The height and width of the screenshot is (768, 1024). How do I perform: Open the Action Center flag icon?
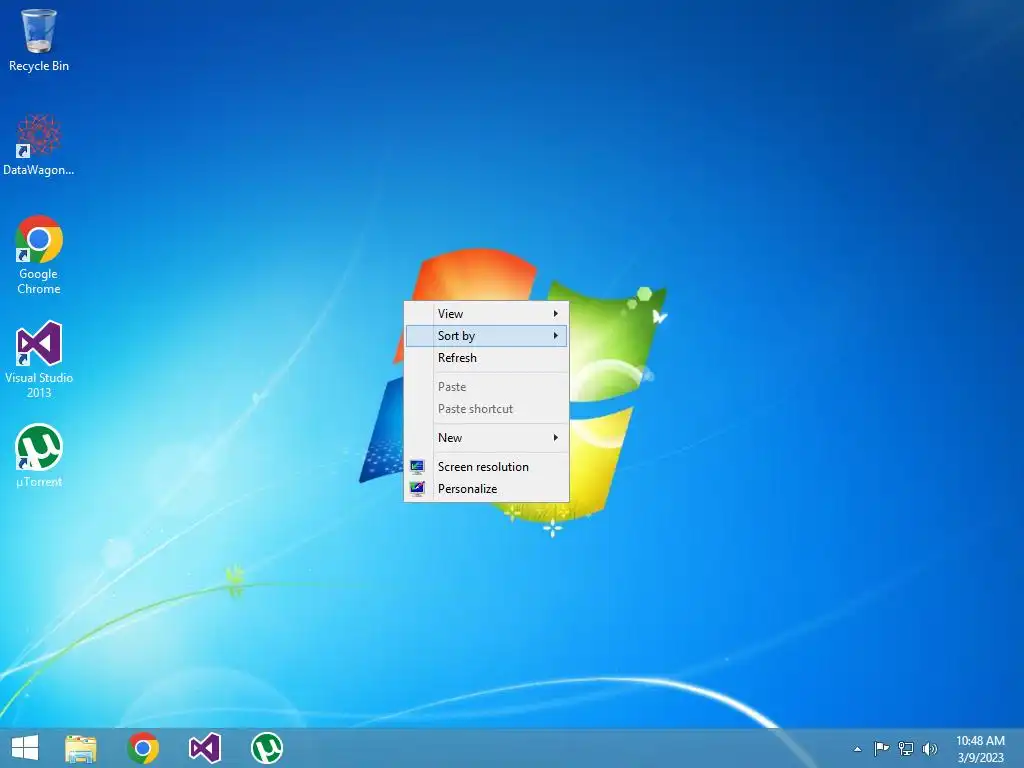pos(882,748)
